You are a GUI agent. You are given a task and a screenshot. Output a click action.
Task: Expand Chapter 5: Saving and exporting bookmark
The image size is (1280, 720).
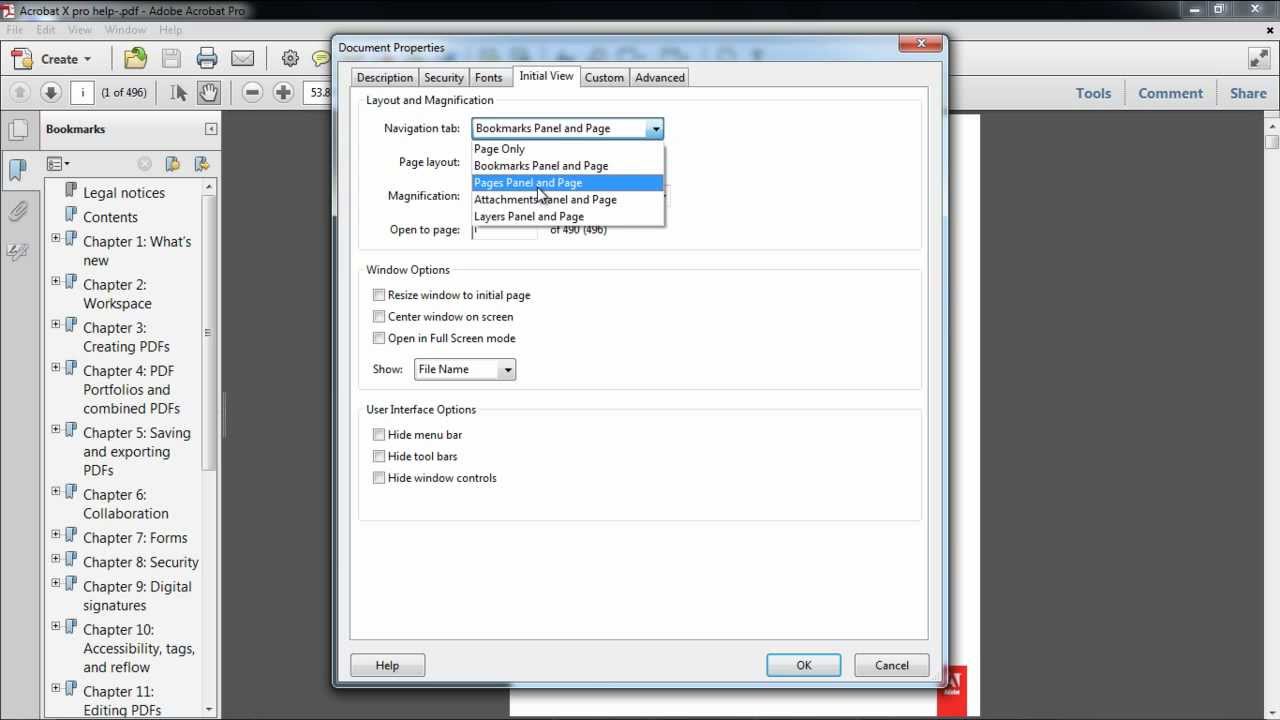click(56, 429)
